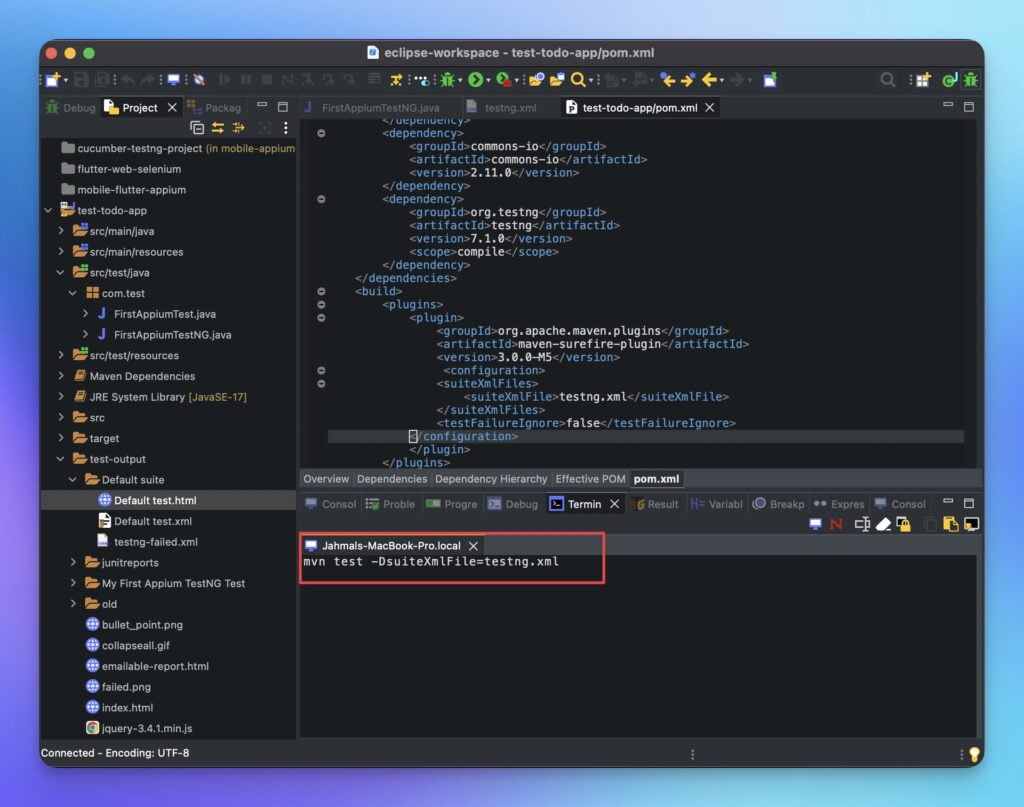The width and height of the screenshot is (1024, 807).
Task: Click the Pin Editor icon in toolbar
Action: [770, 80]
